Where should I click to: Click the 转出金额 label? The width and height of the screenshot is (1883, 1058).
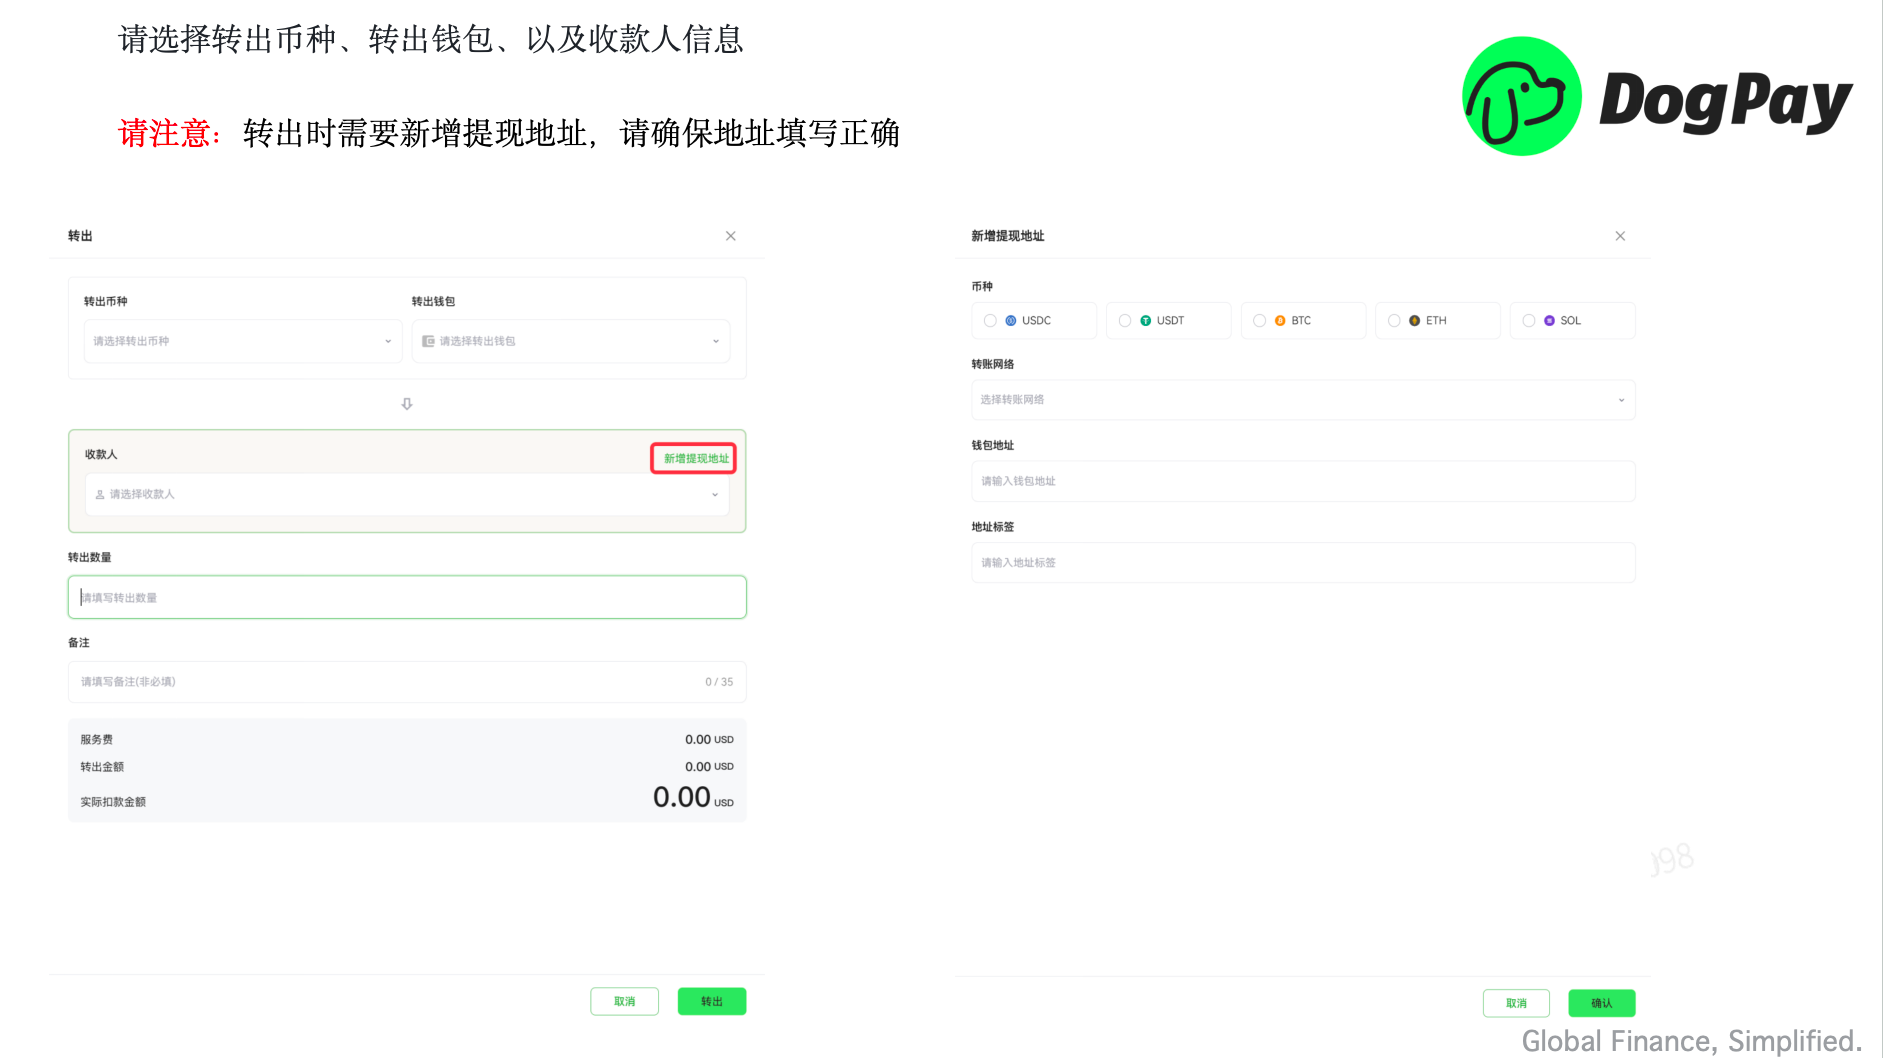point(102,767)
